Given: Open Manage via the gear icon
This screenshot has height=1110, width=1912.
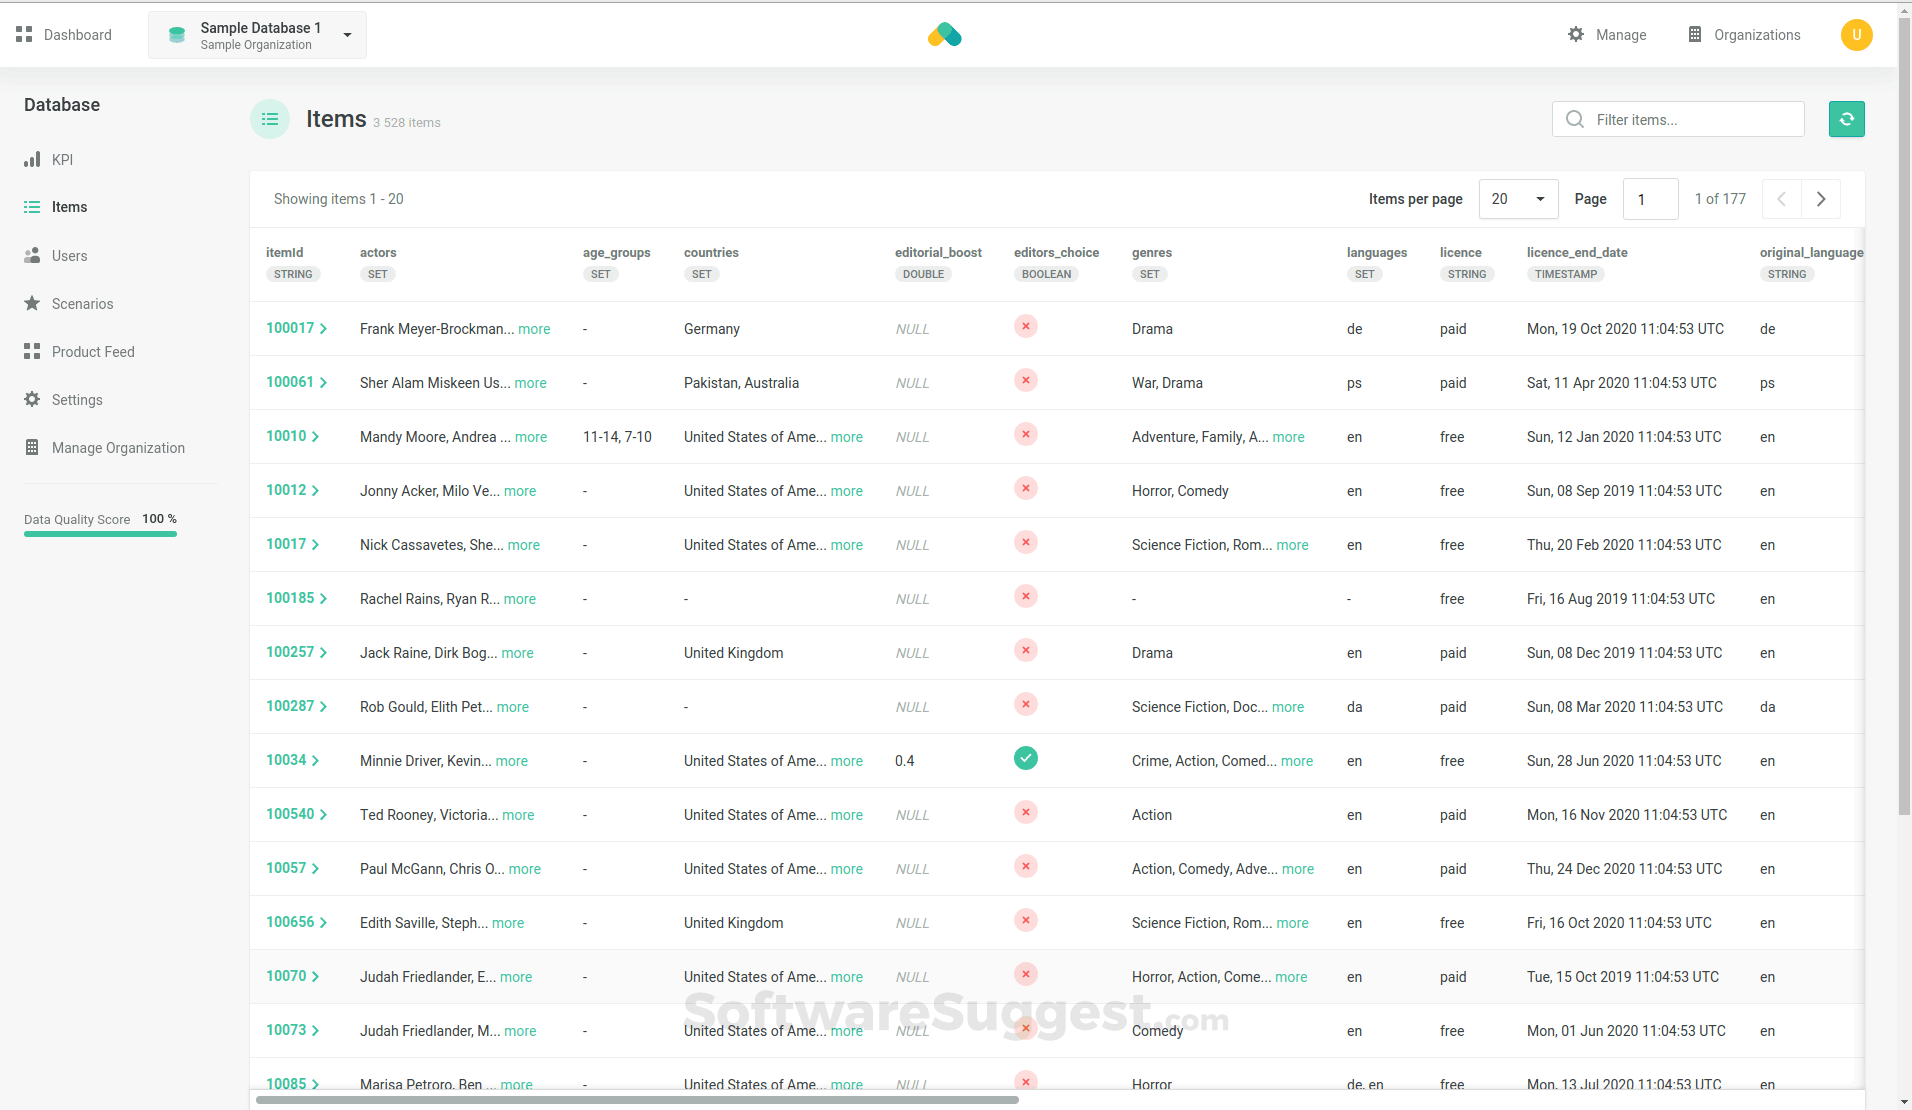Looking at the screenshot, I should coord(1576,35).
